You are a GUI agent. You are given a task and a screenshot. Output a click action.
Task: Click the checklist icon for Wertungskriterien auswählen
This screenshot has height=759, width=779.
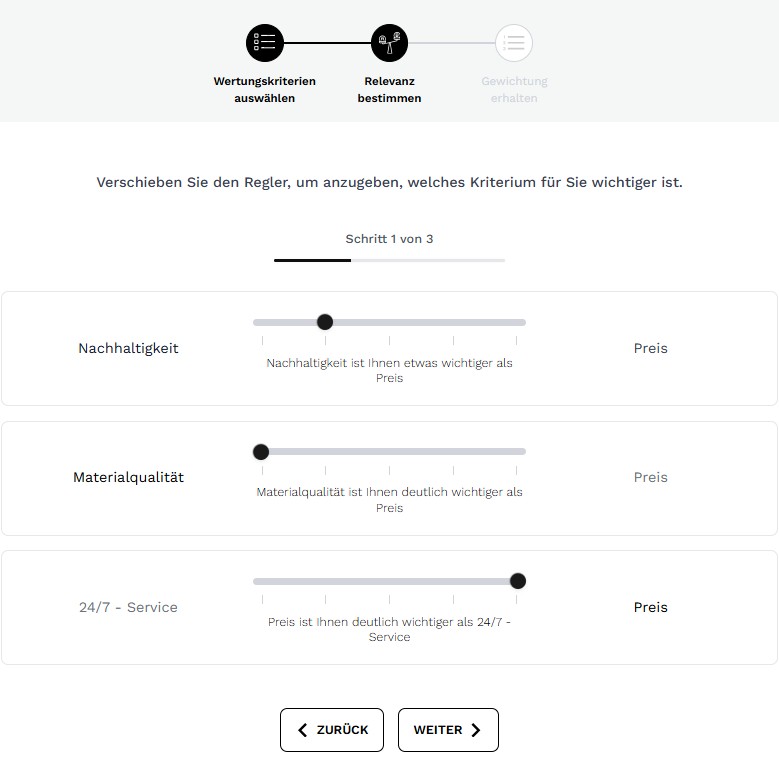265,43
